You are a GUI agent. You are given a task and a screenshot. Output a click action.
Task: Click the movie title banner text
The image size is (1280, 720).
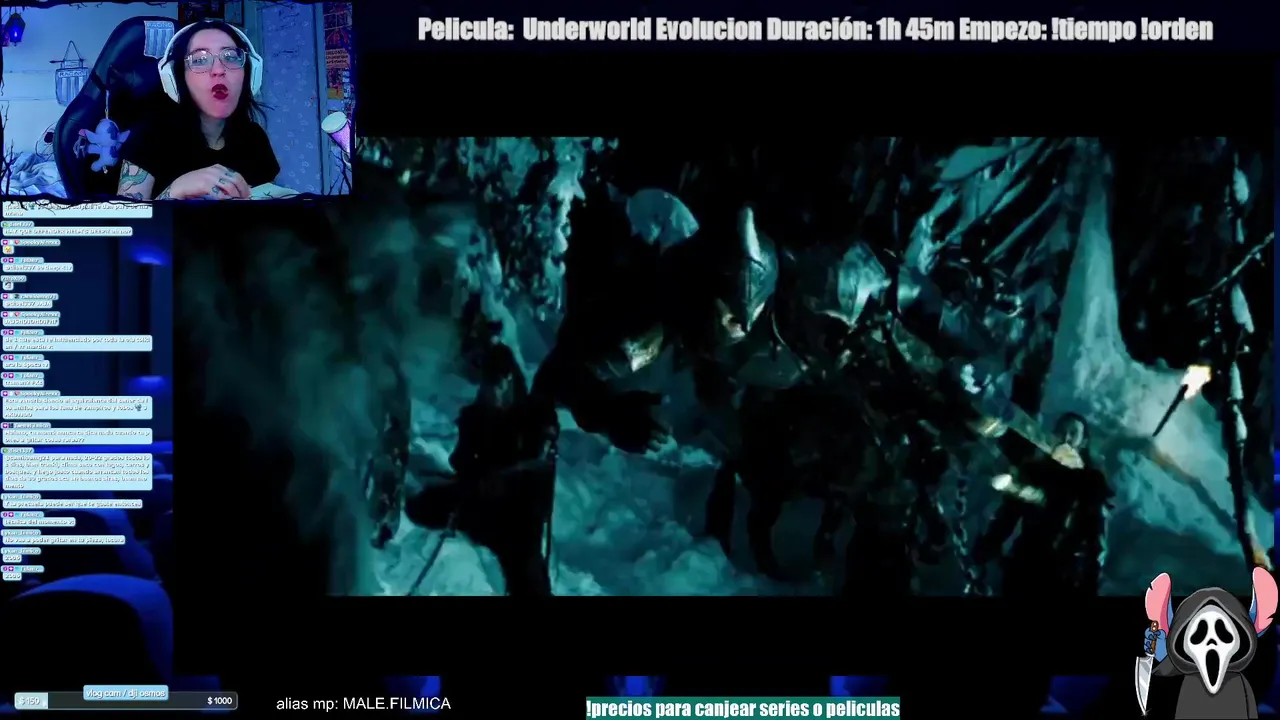tap(815, 30)
